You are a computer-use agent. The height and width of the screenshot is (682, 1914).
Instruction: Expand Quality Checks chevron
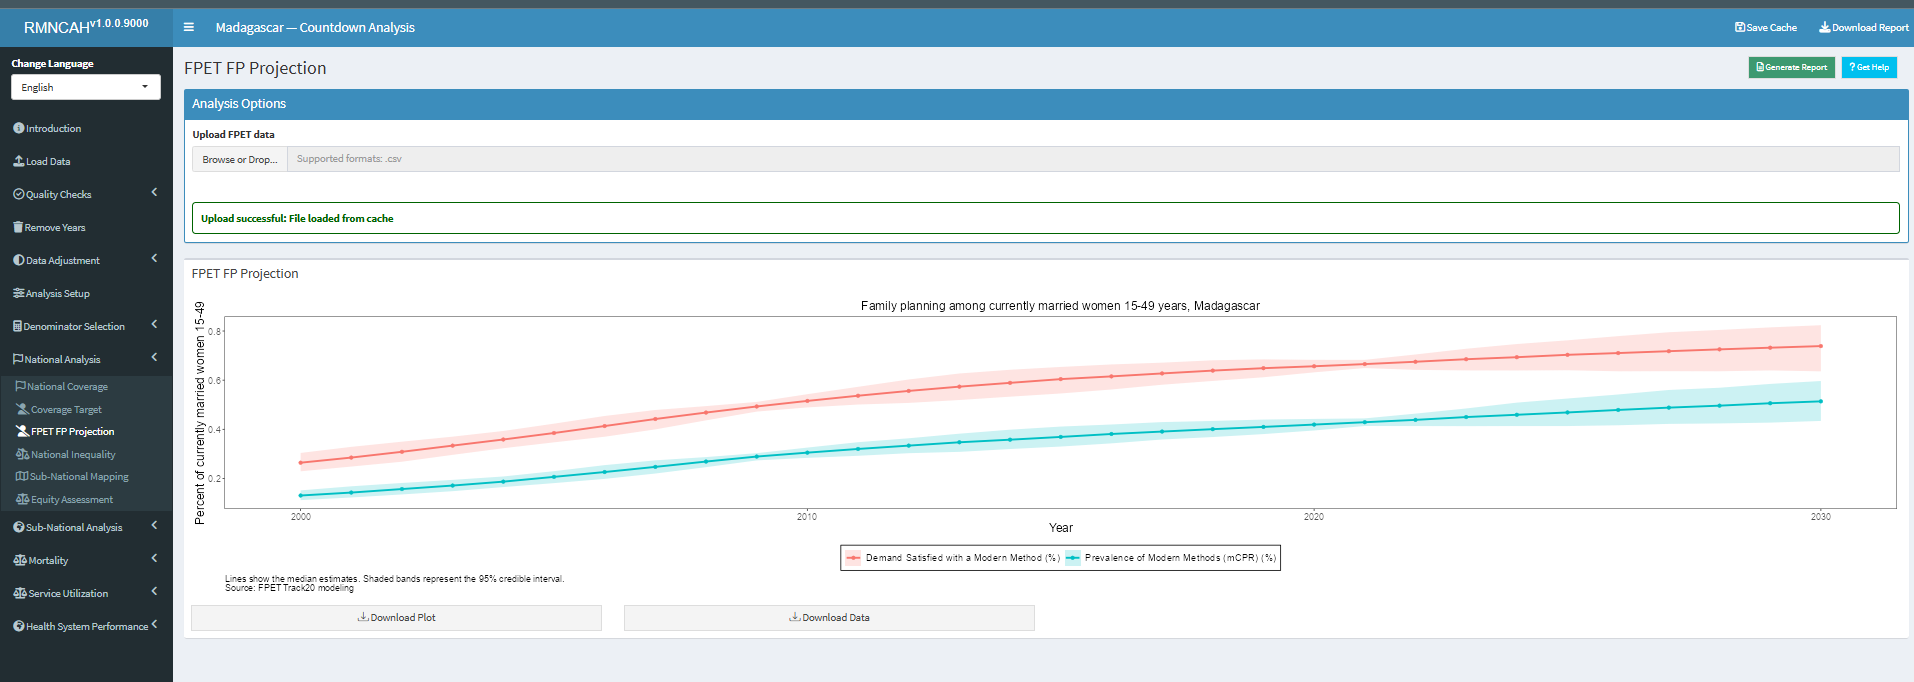click(x=154, y=192)
